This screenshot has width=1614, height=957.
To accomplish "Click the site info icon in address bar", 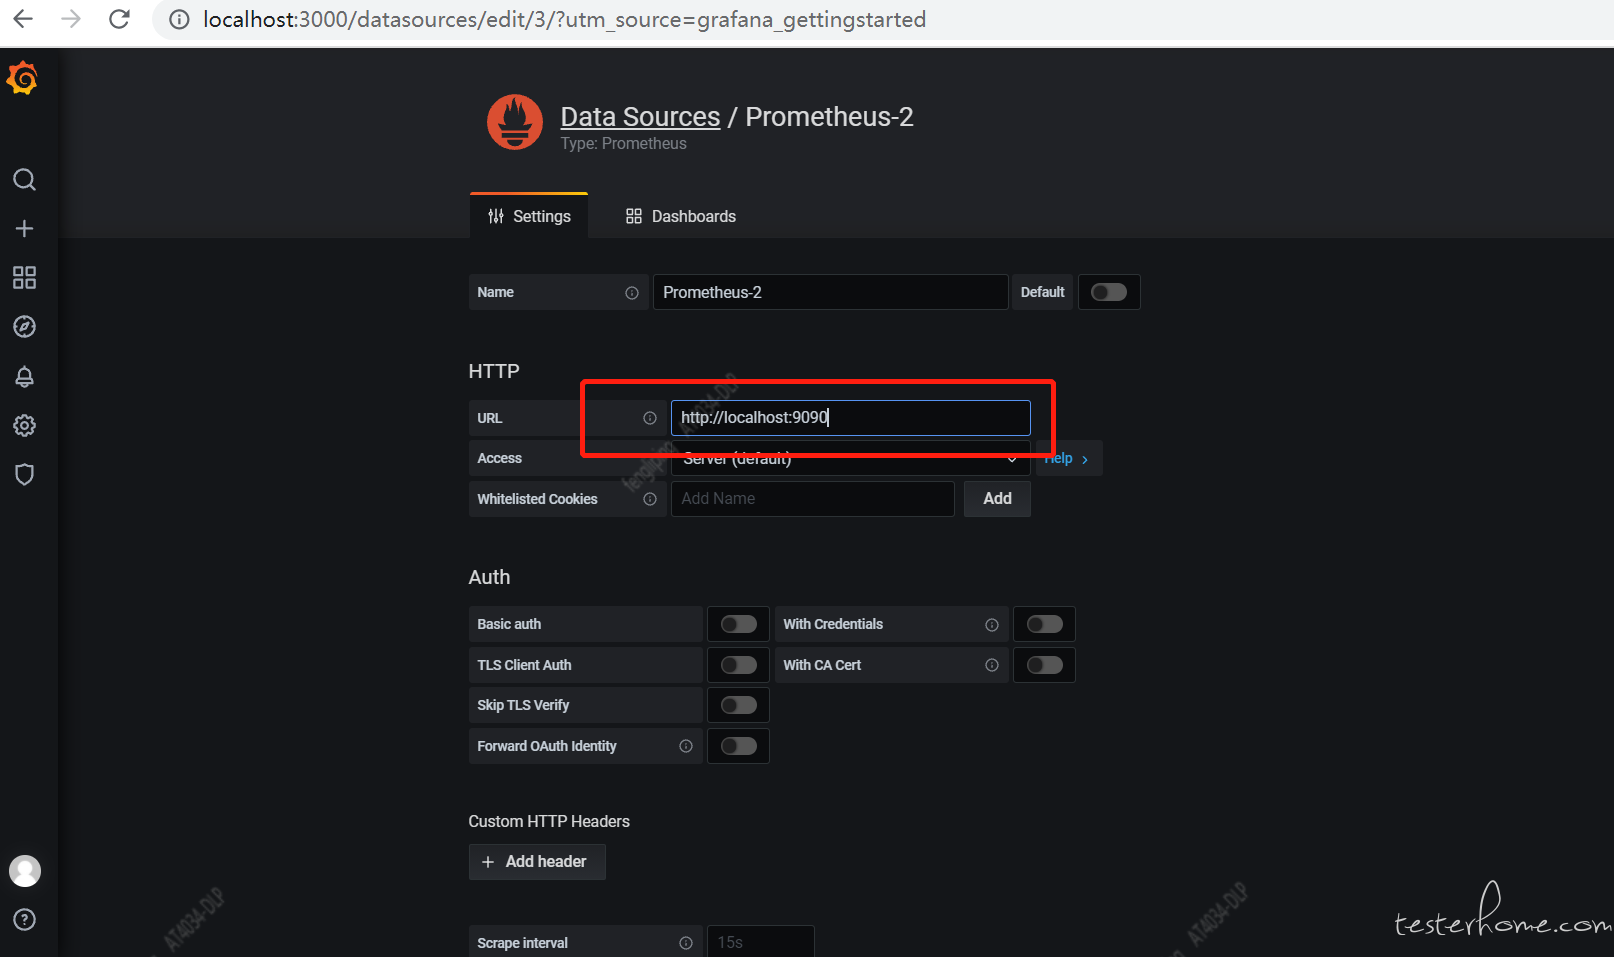I will (x=179, y=20).
